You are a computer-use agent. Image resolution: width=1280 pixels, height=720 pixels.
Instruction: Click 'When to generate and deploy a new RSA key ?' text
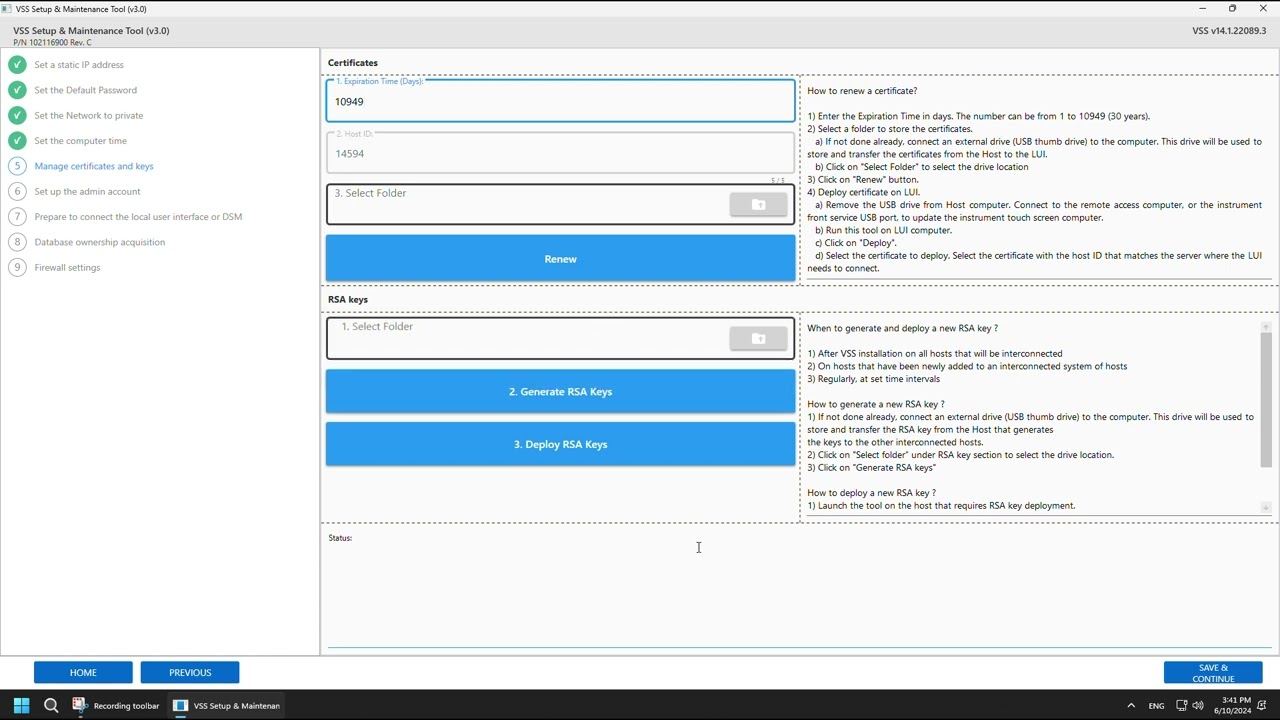[903, 328]
